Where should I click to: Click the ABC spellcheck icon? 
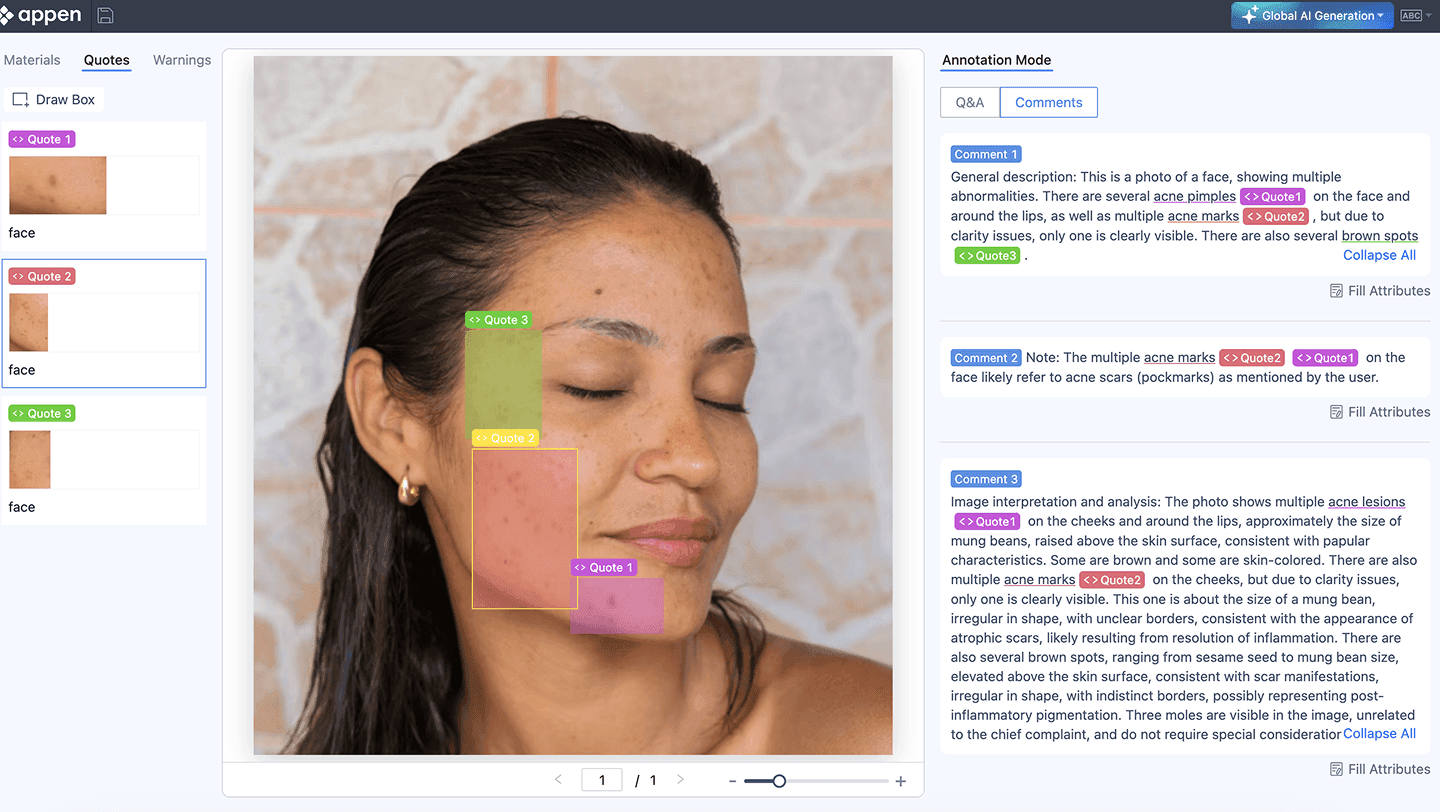click(x=1411, y=16)
